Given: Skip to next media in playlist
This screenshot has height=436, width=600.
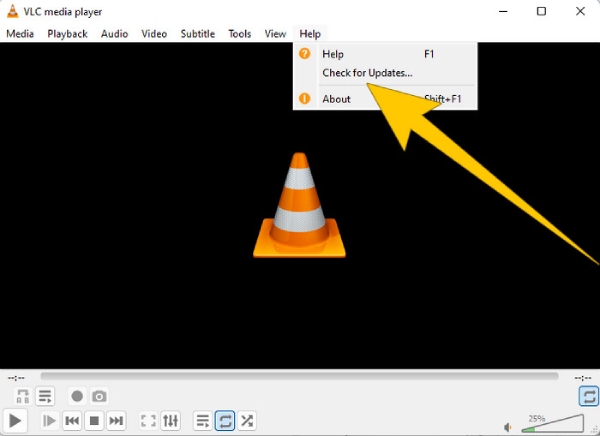Looking at the screenshot, I should [116, 421].
